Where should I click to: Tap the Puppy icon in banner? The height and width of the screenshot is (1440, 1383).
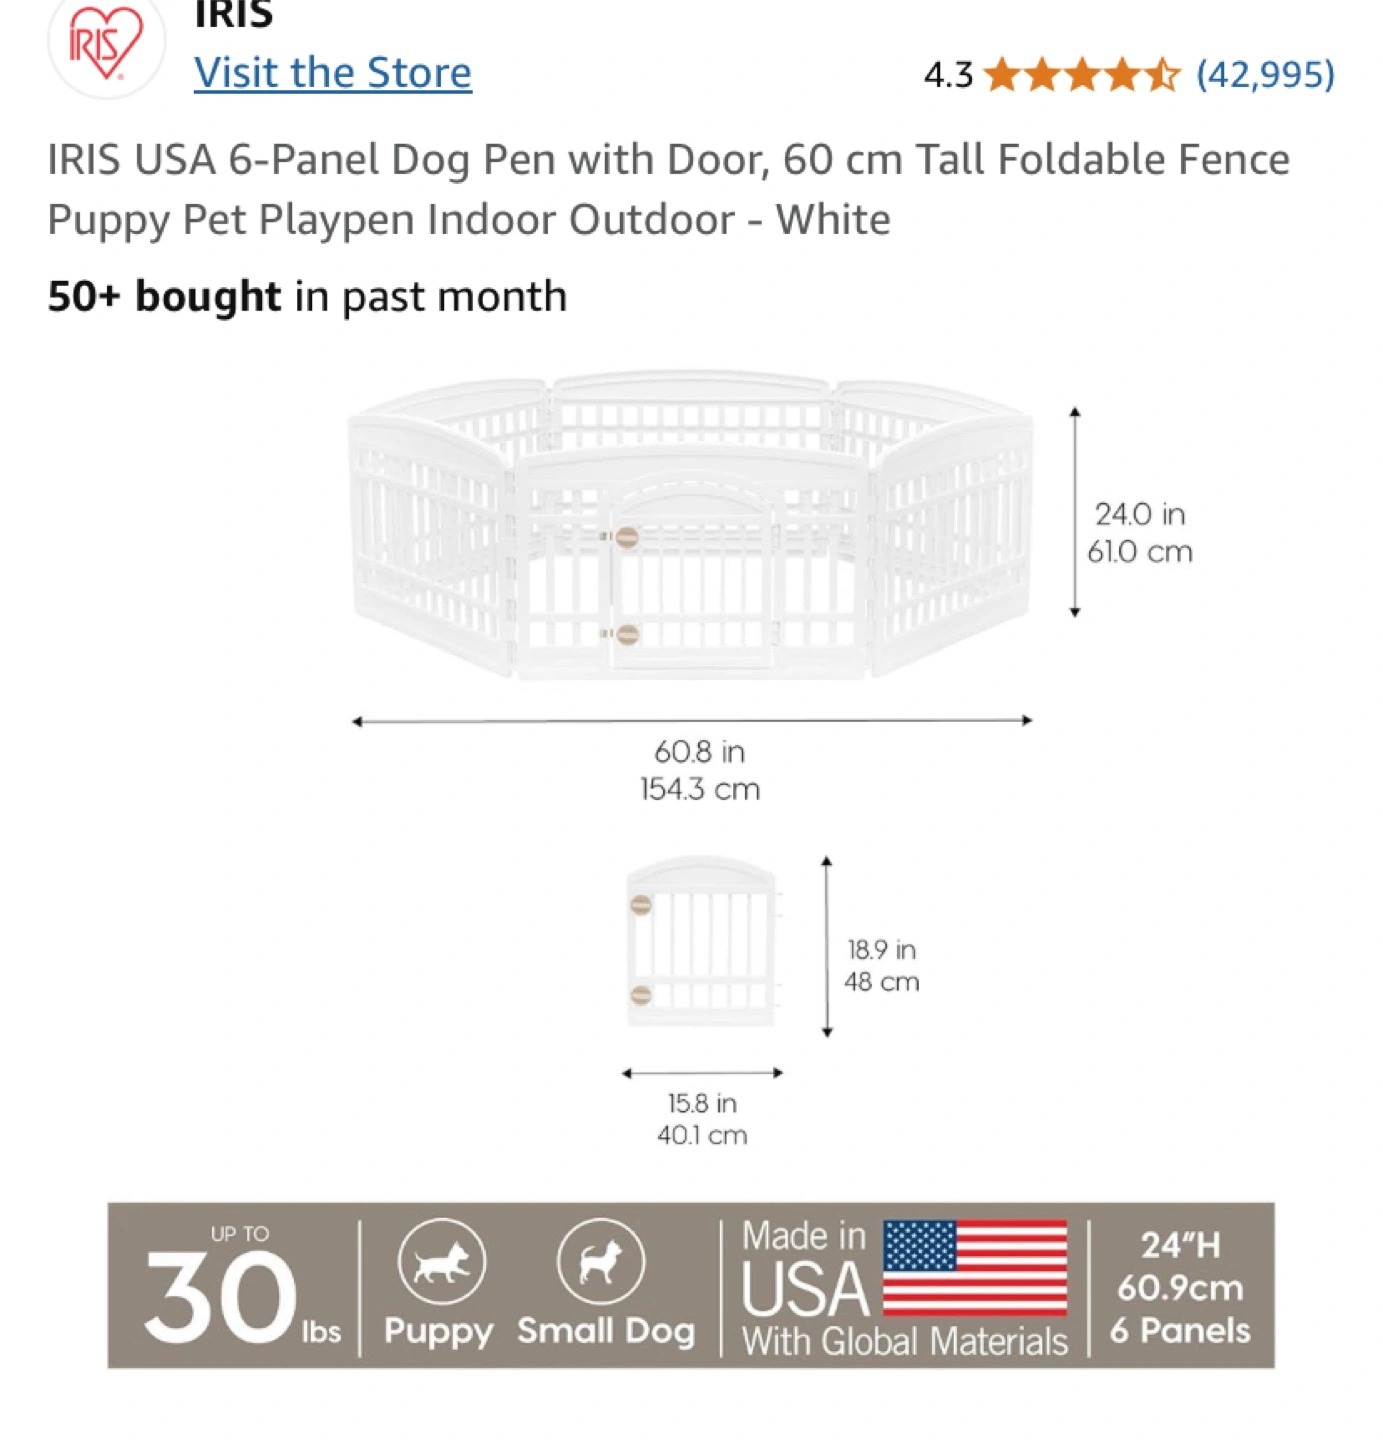441,1262
